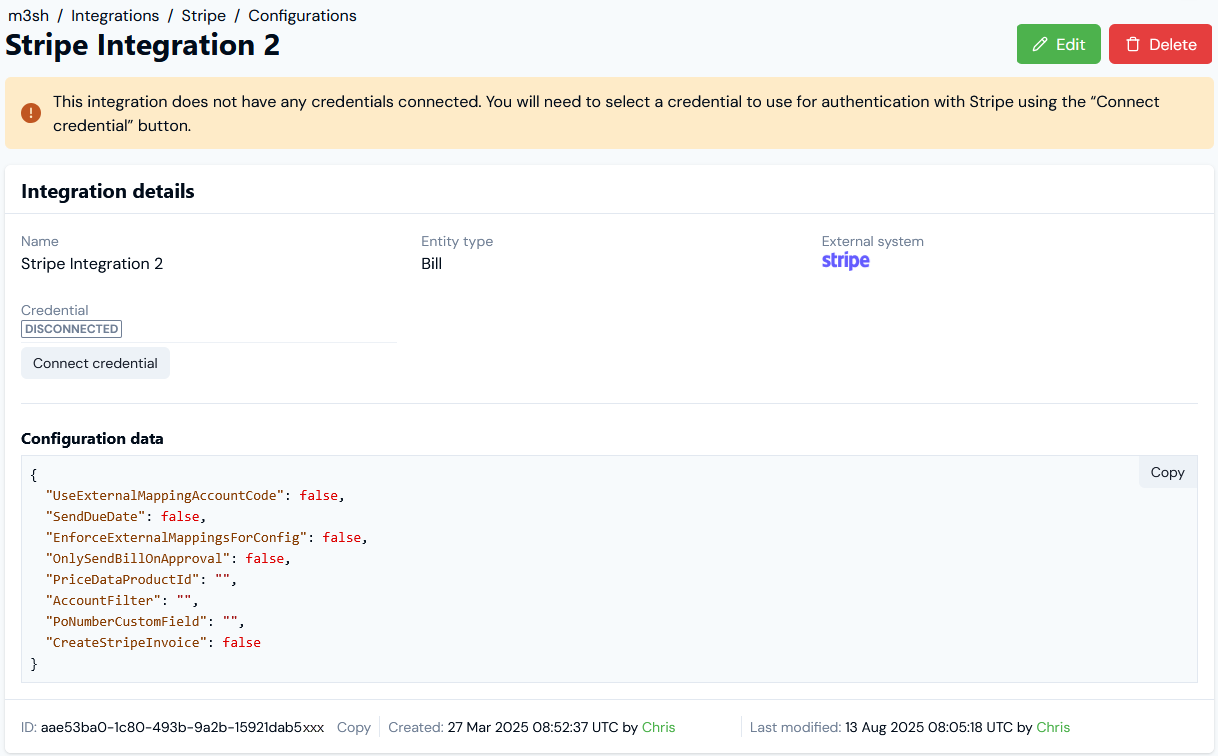Copy the configuration data JSON
The width and height of the screenshot is (1218, 756).
pyautogui.click(x=1167, y=472)
